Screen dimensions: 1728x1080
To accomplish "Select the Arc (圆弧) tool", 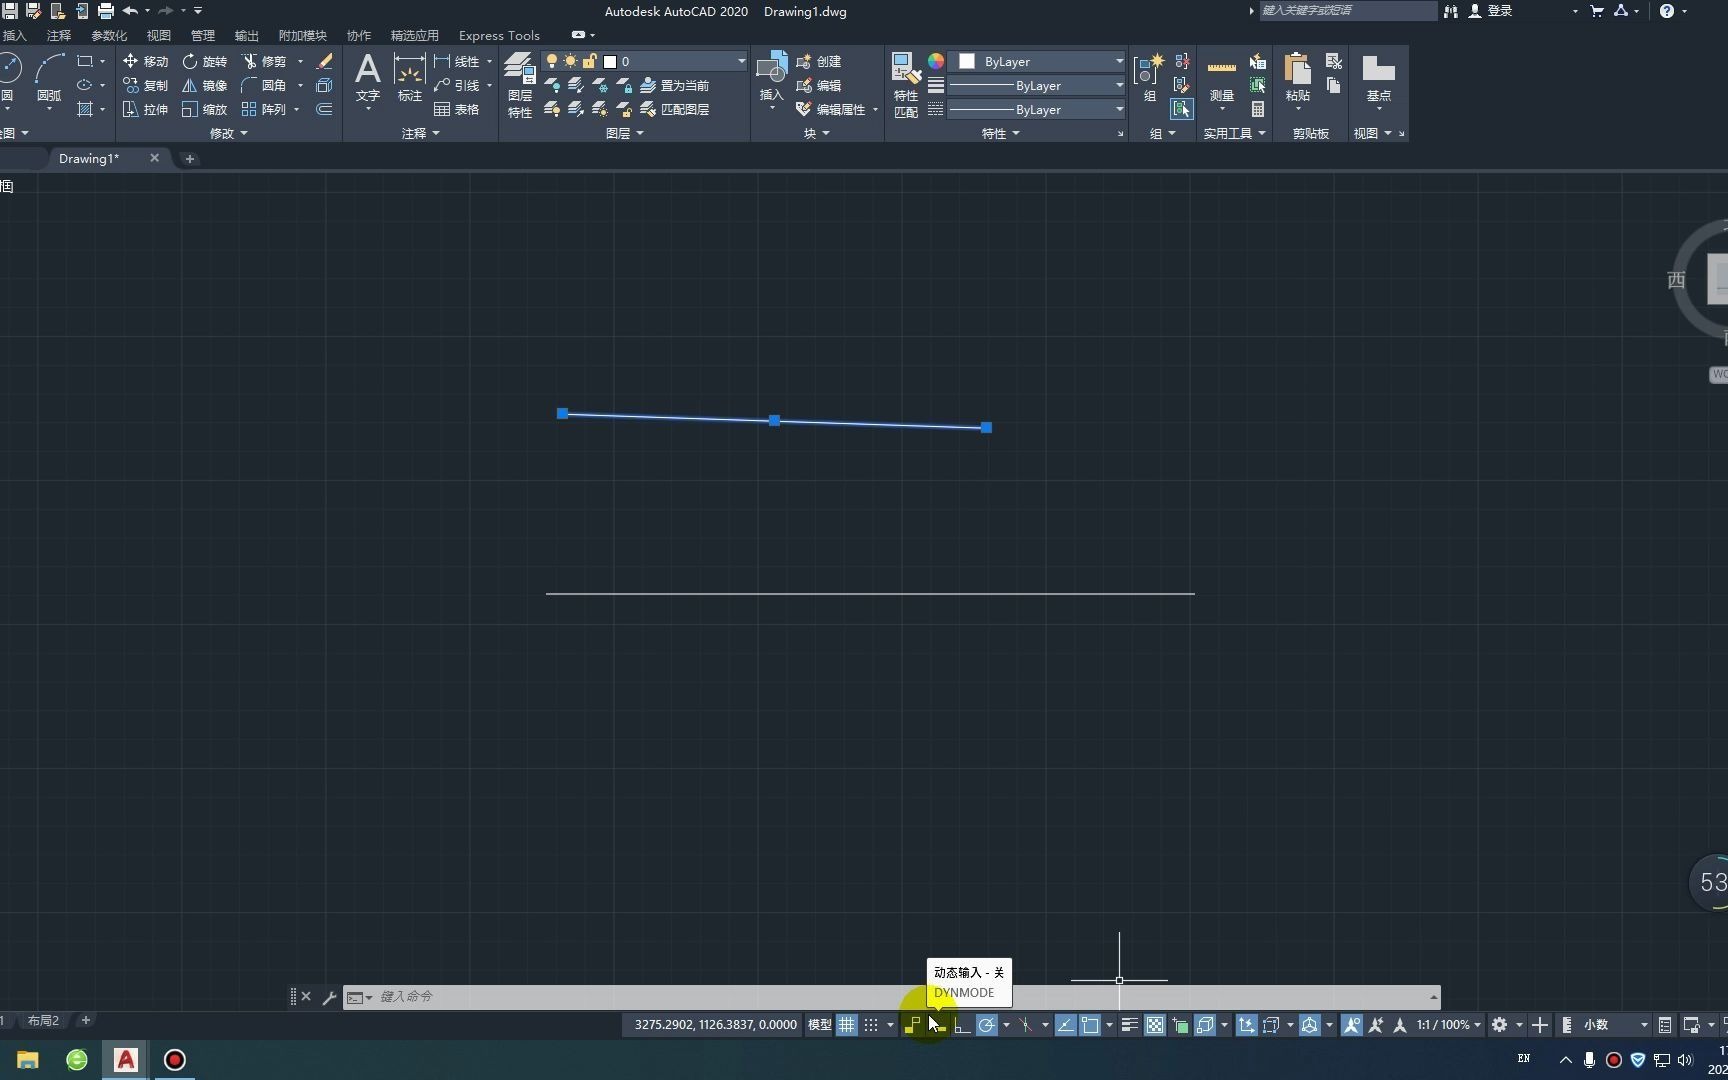I will point(49,78).
